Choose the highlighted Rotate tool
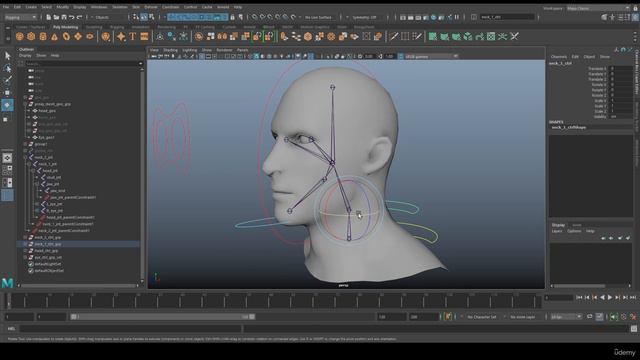Screen dimensions: 640x360 tap(7, 105)
